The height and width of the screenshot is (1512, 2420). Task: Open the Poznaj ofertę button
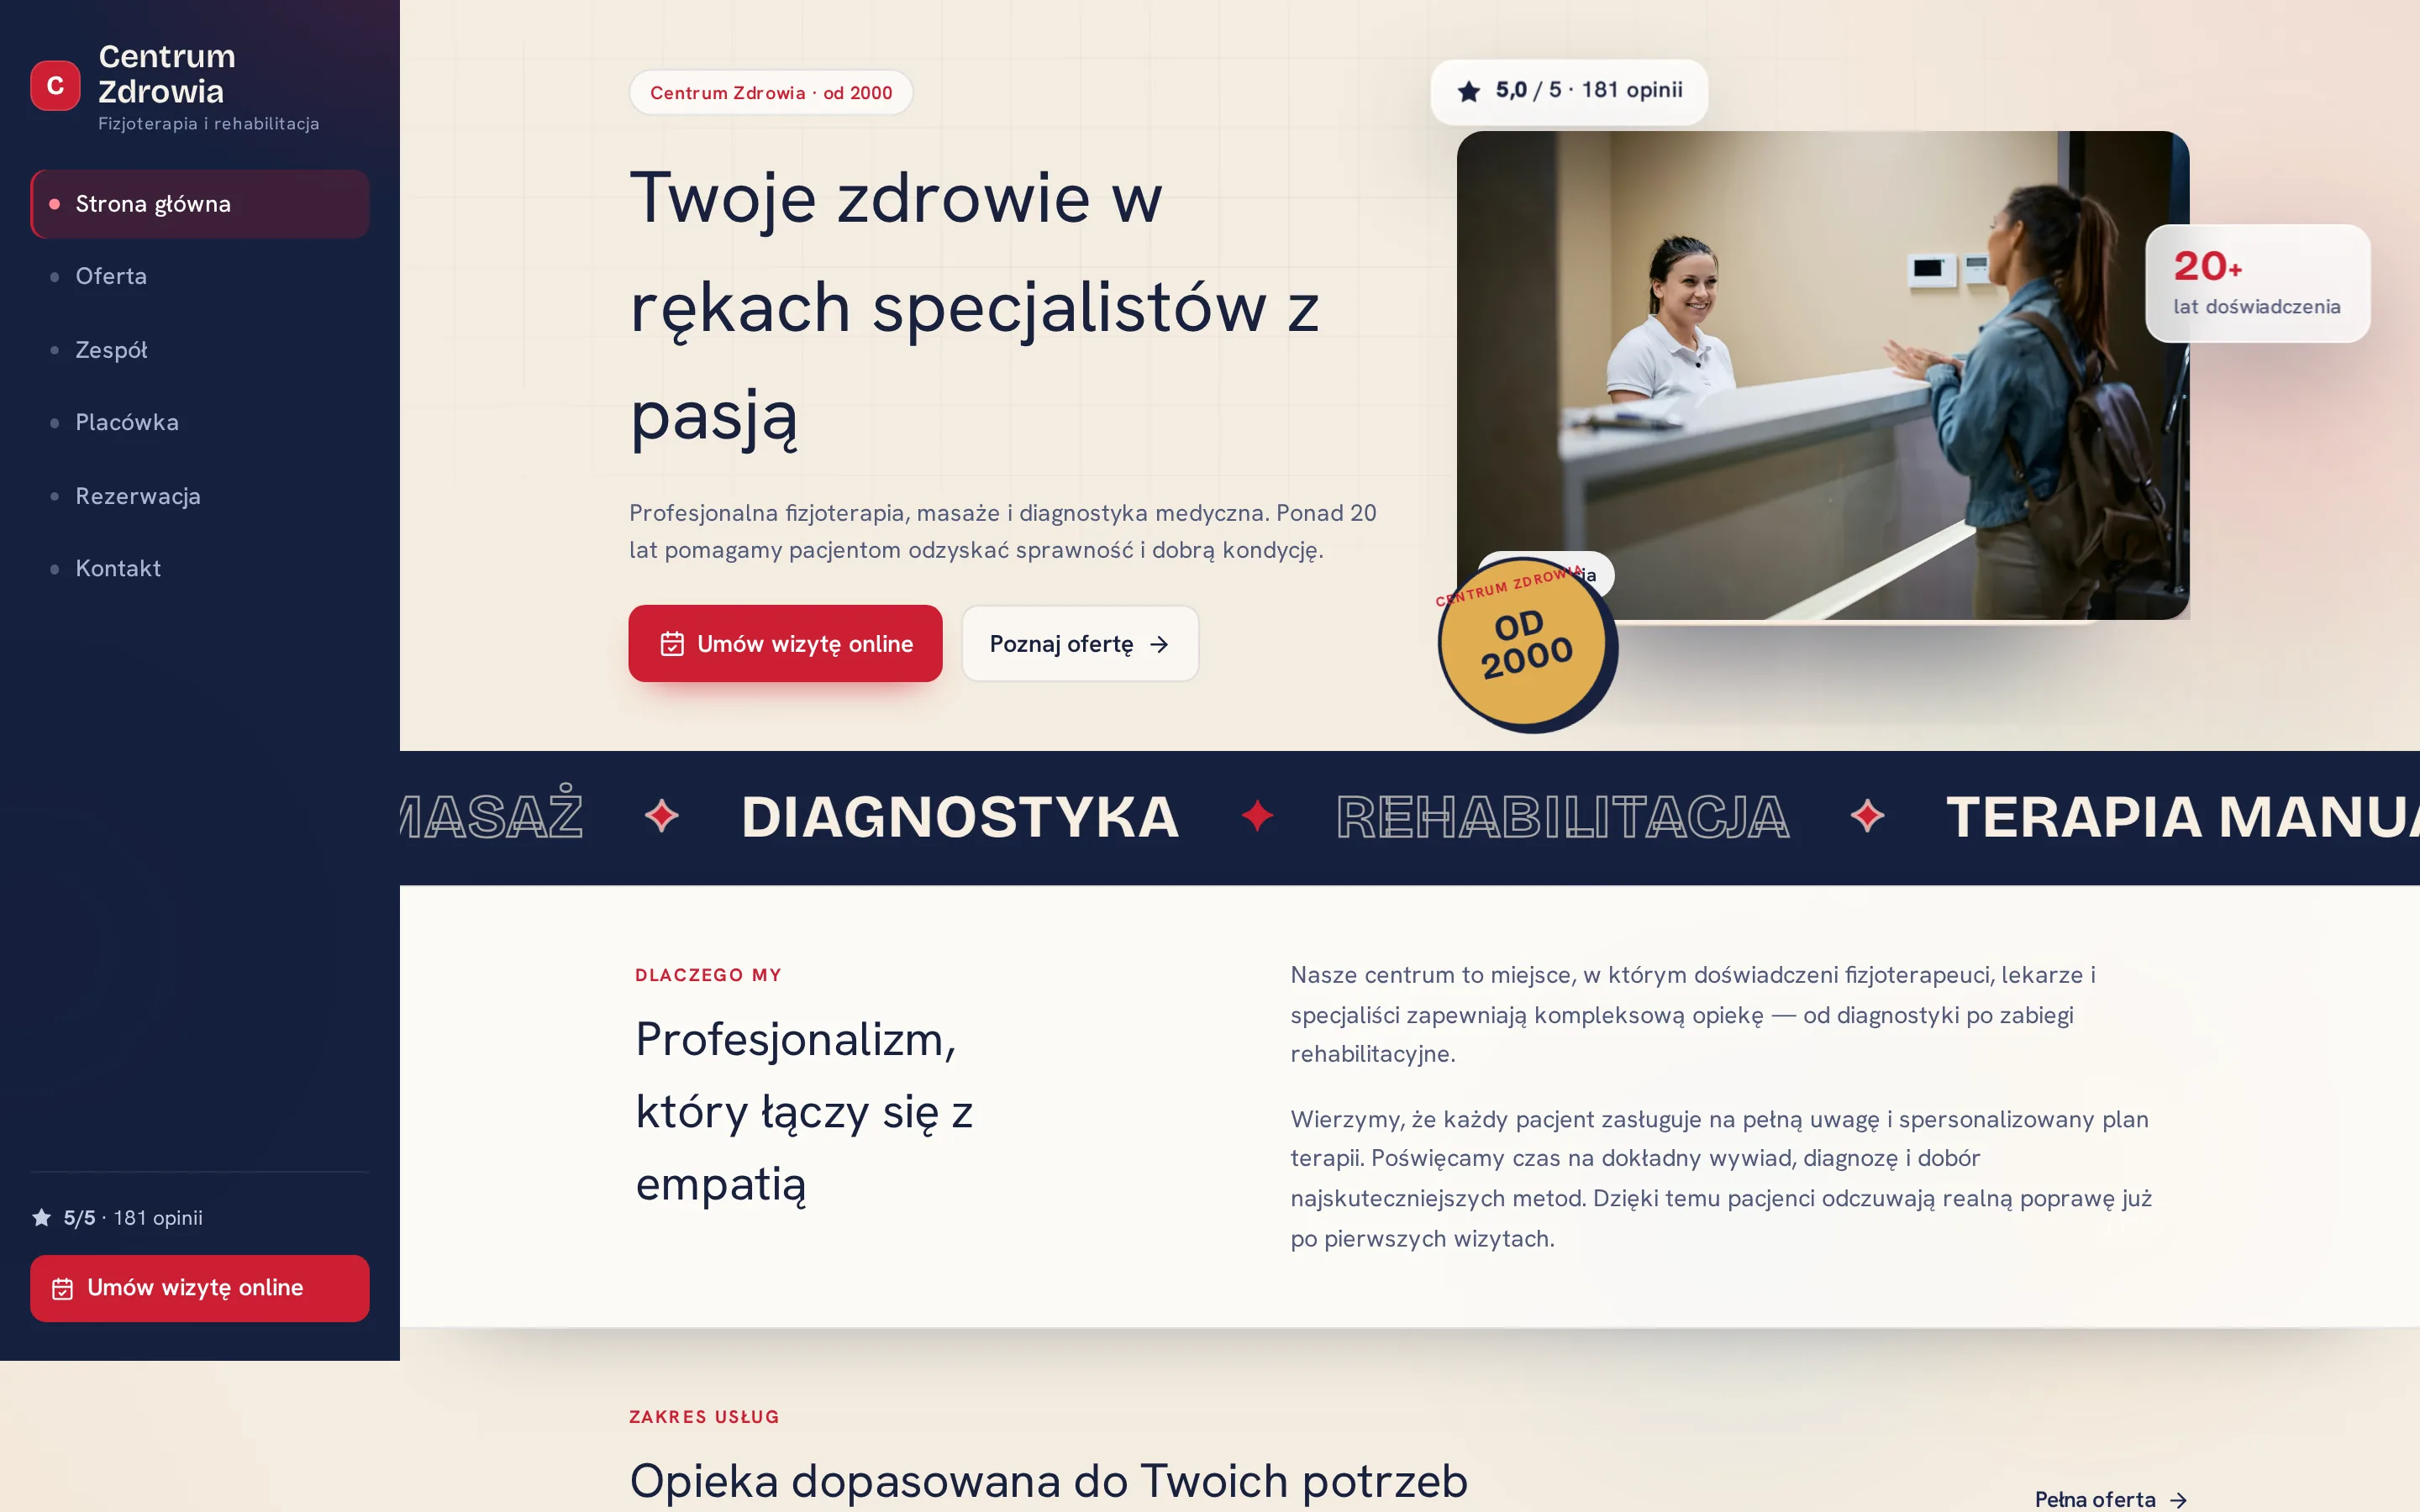1080,644
